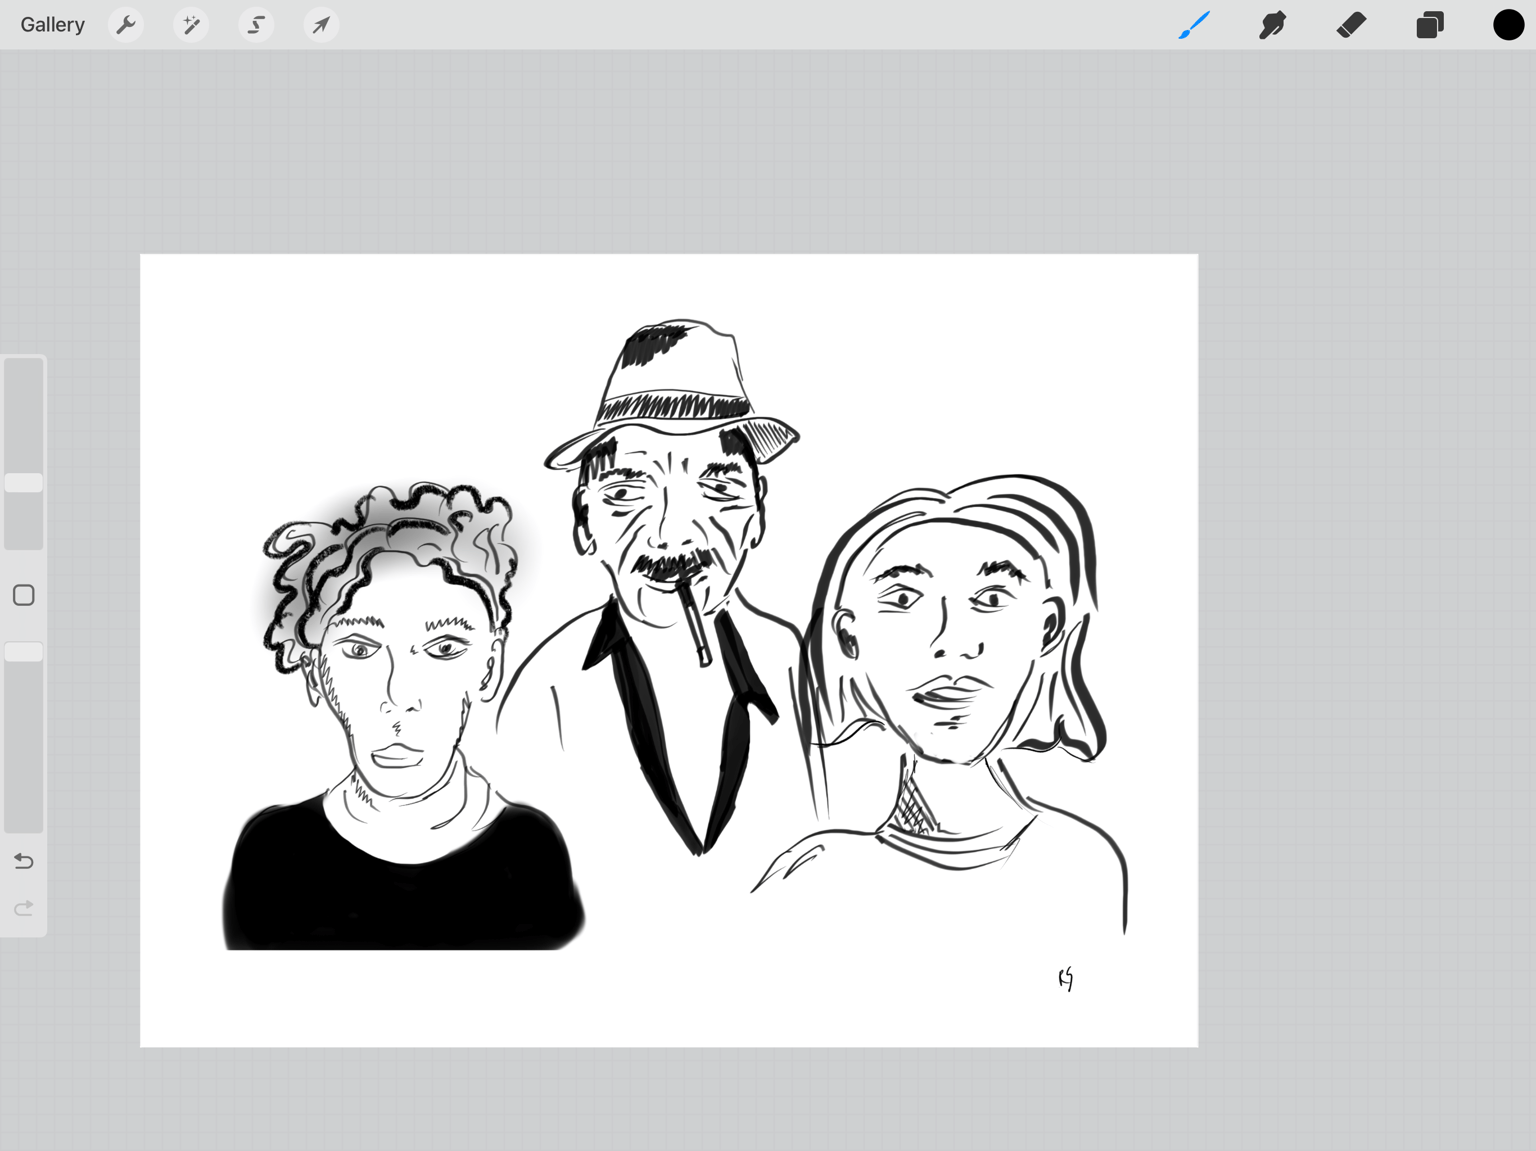Viewport: 1536px width, 1151px height.
Task: Select the Smudge tool
Action: tap(1272, 25)
